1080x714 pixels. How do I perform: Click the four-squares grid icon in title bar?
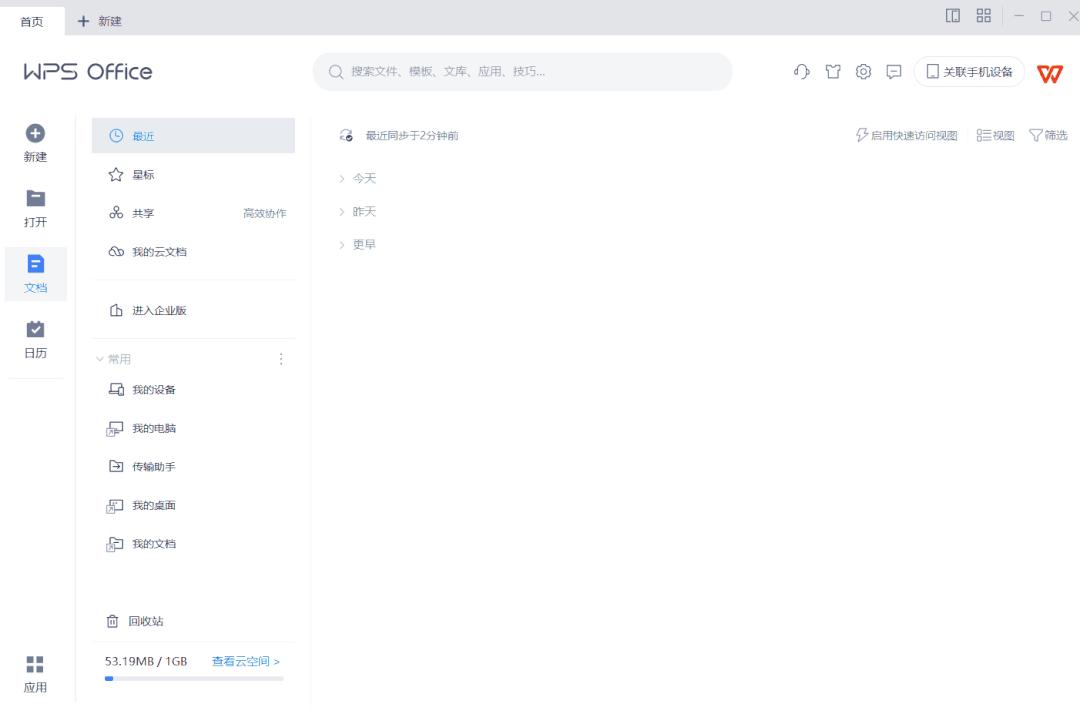click(x=984, y=16)
